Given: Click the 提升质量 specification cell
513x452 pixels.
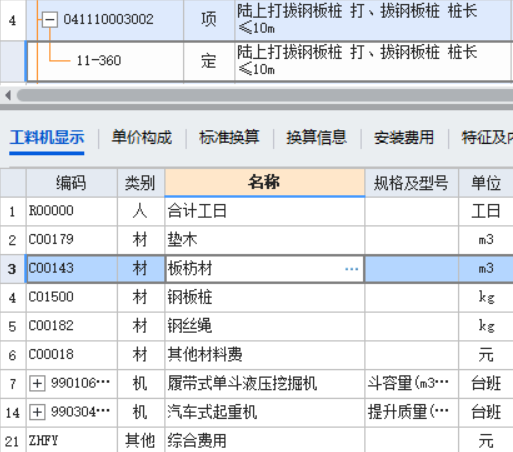Looking at the screenshot, I should click(x=412, y=412).
